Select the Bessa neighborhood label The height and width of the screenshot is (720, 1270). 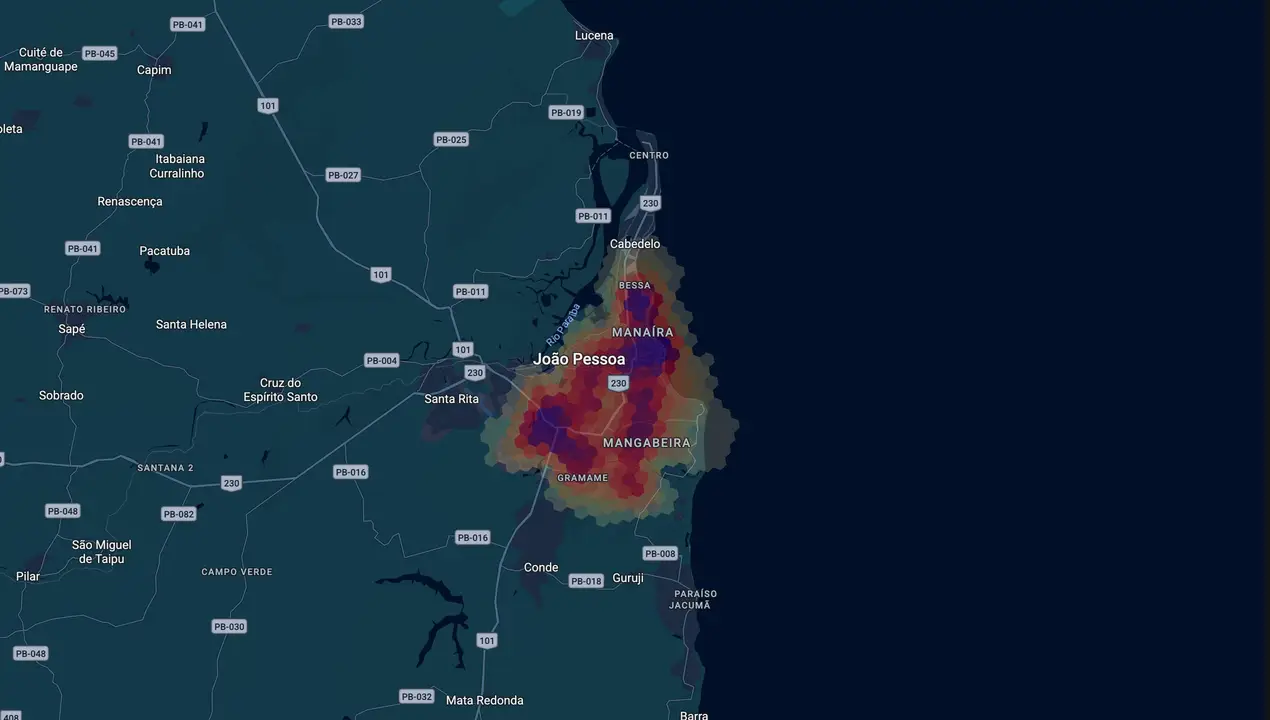[x=635, y=286]
